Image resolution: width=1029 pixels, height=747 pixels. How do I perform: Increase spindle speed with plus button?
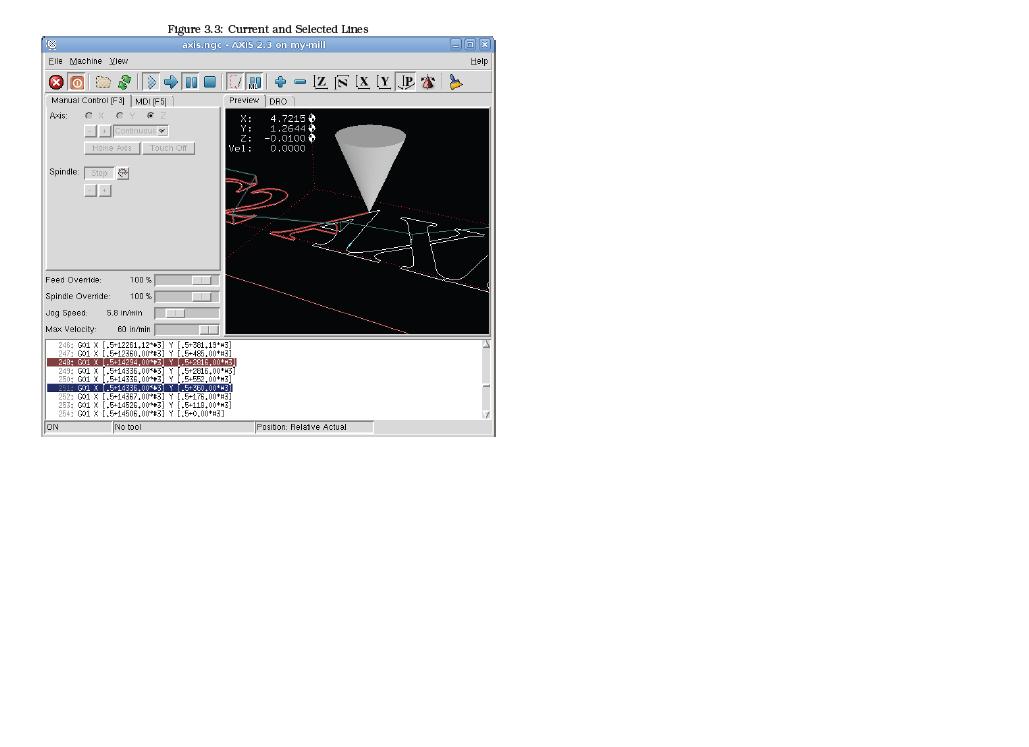pyautogui.click(x=105, y=190)
